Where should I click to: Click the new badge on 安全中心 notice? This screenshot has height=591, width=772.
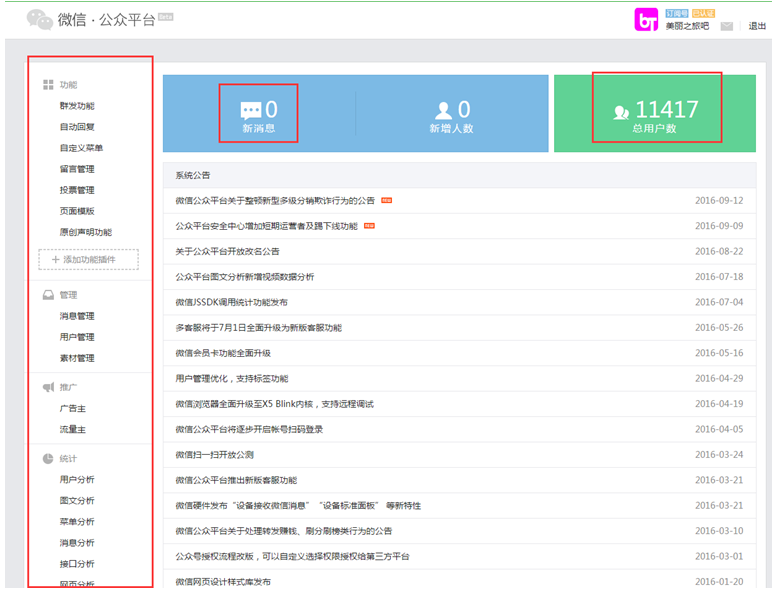pos(369,226)
